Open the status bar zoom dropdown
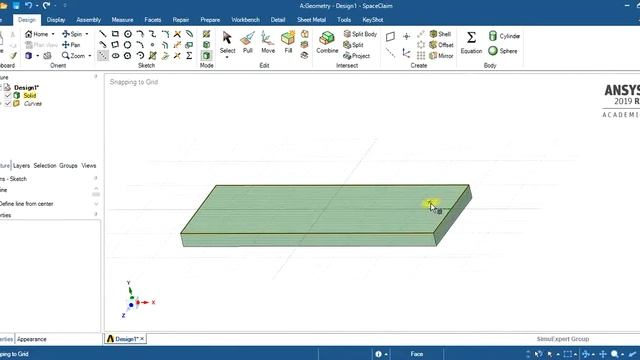The width and height of the screenshot is (640, 360). [622, 354]
